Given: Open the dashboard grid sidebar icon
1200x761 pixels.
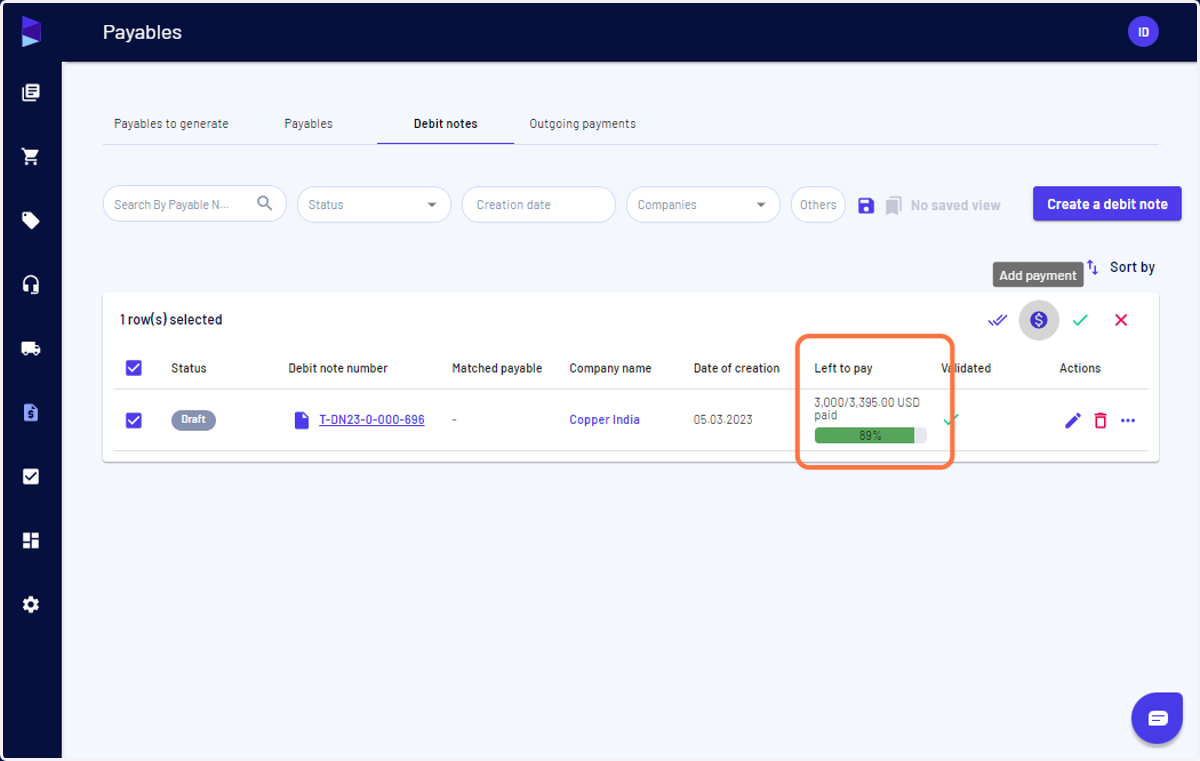Looking at the screenshot, I should [x=31, y=541].
